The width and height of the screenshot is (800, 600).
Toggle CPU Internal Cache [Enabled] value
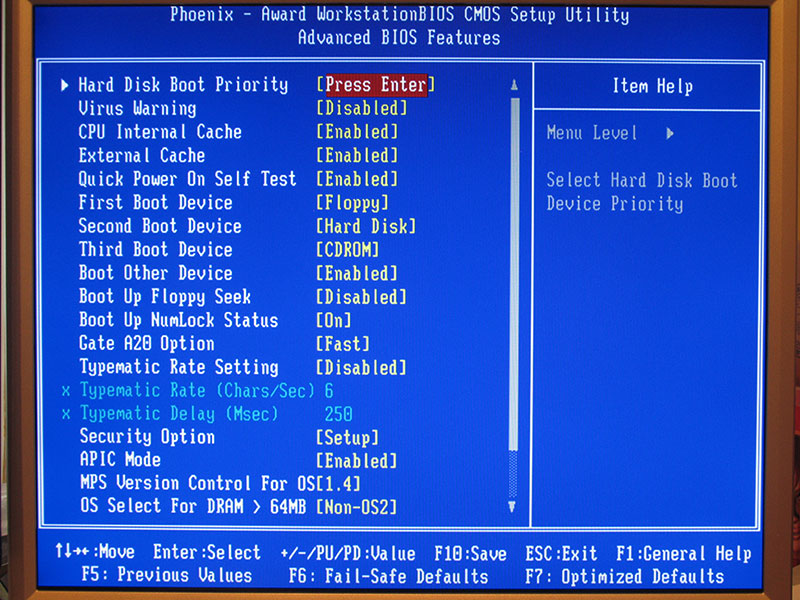(x=357, y=132)
